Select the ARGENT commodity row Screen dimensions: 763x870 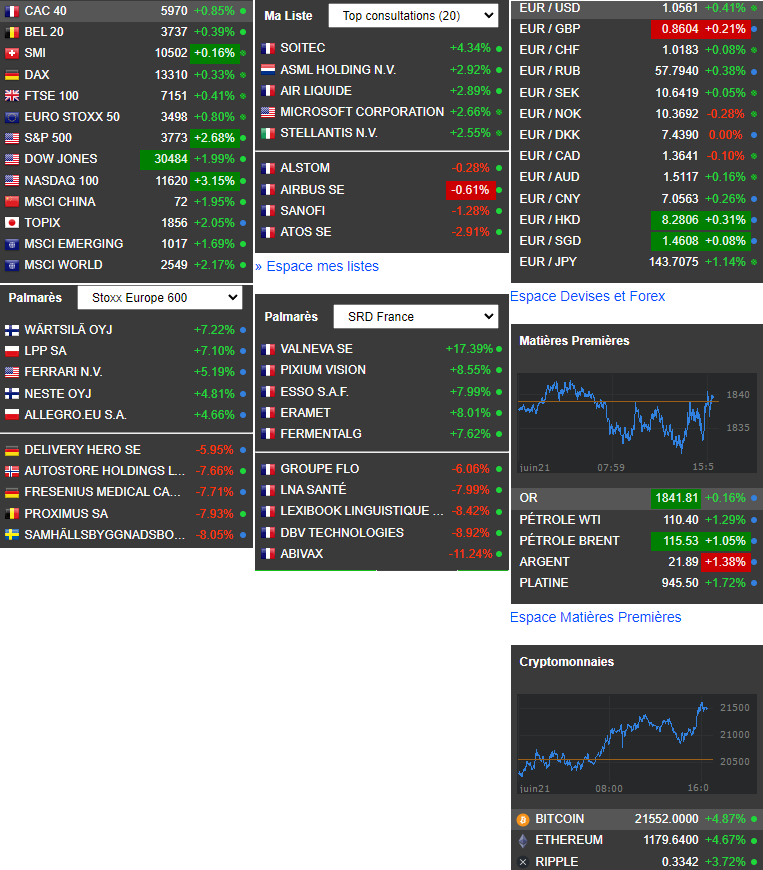click(x=636, y=562)
